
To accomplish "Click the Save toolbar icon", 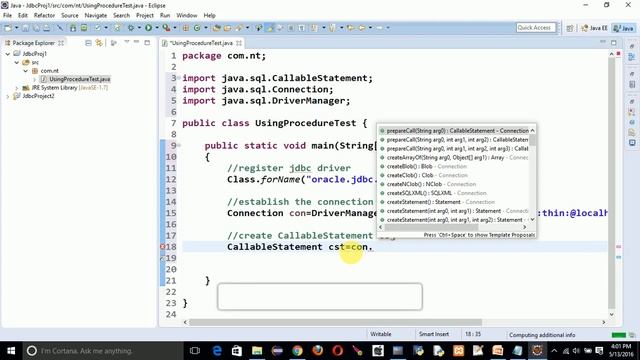I will [25, 28].
